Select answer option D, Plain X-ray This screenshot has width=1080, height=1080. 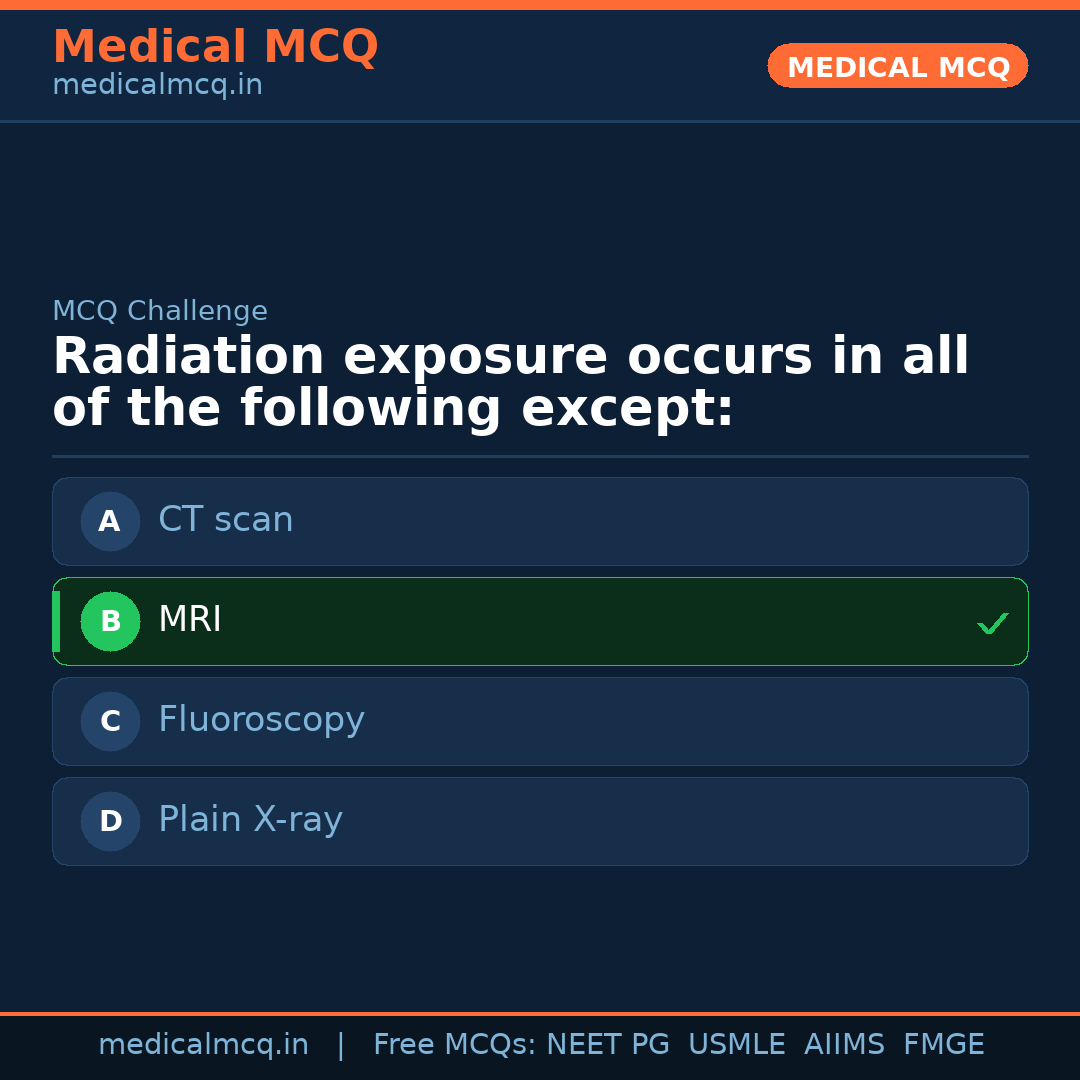click(x=540, y=821)
